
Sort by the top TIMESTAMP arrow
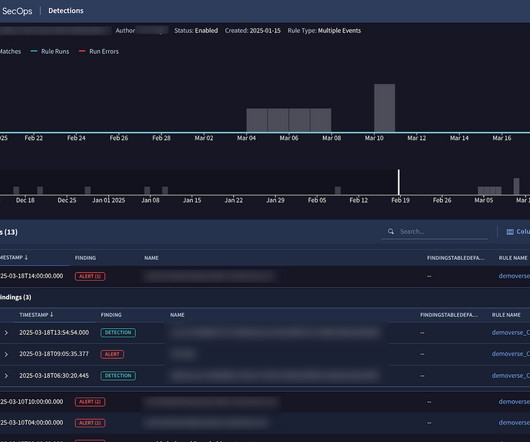click(x=26, y=257)
